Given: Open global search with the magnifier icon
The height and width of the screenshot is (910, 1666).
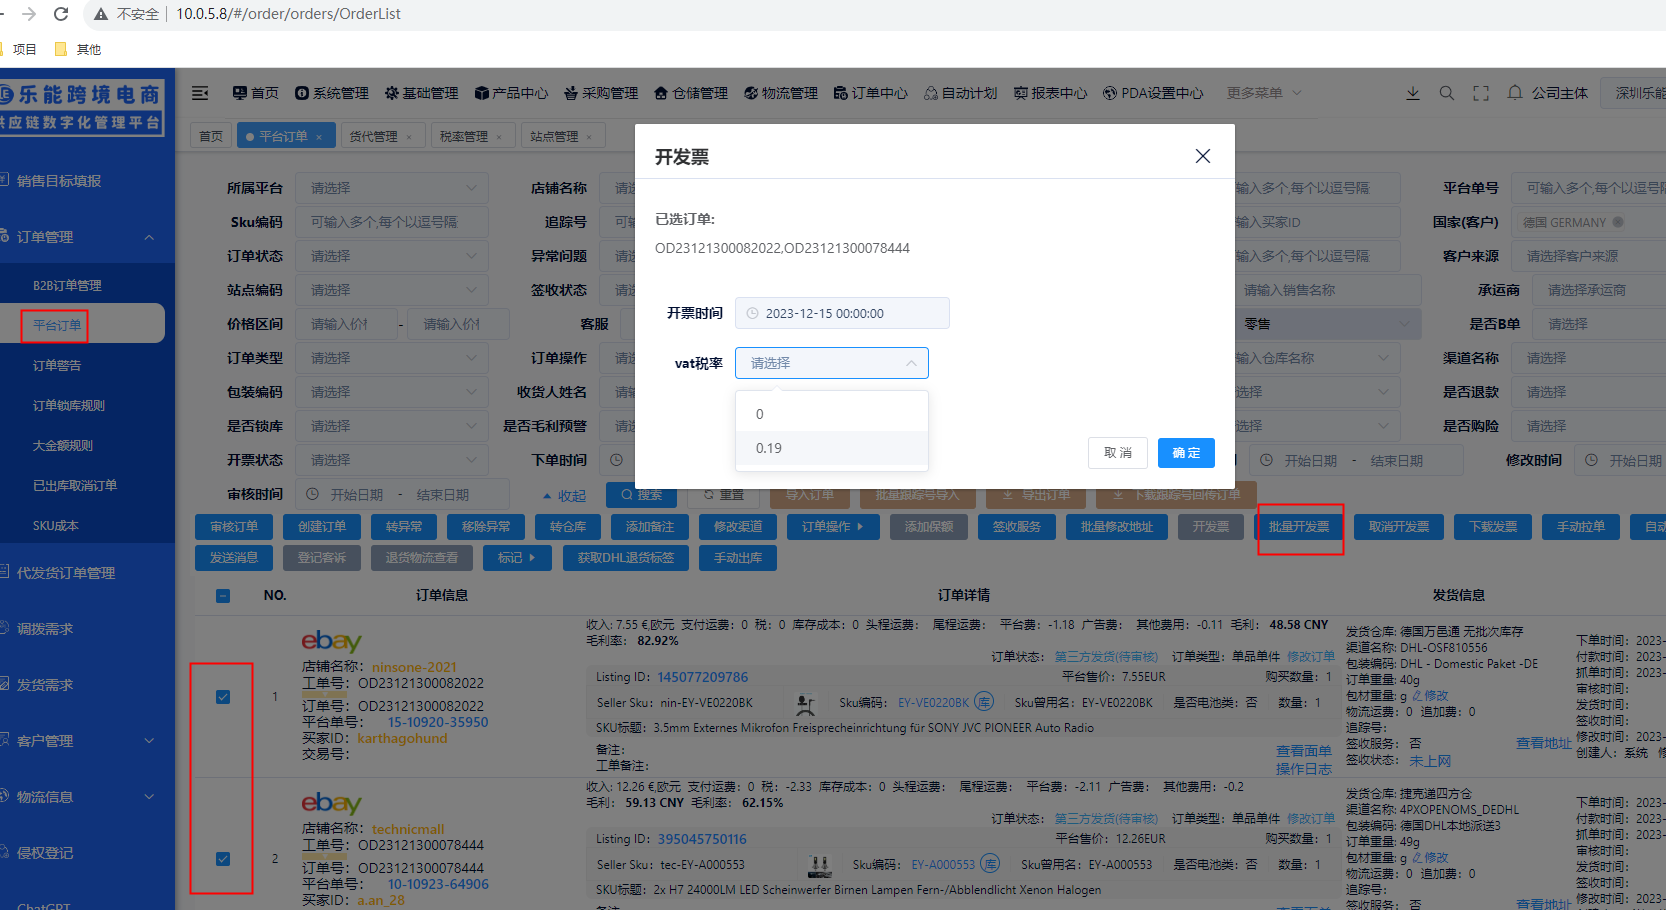Looking at the screenshot, I should (1447, 92).
